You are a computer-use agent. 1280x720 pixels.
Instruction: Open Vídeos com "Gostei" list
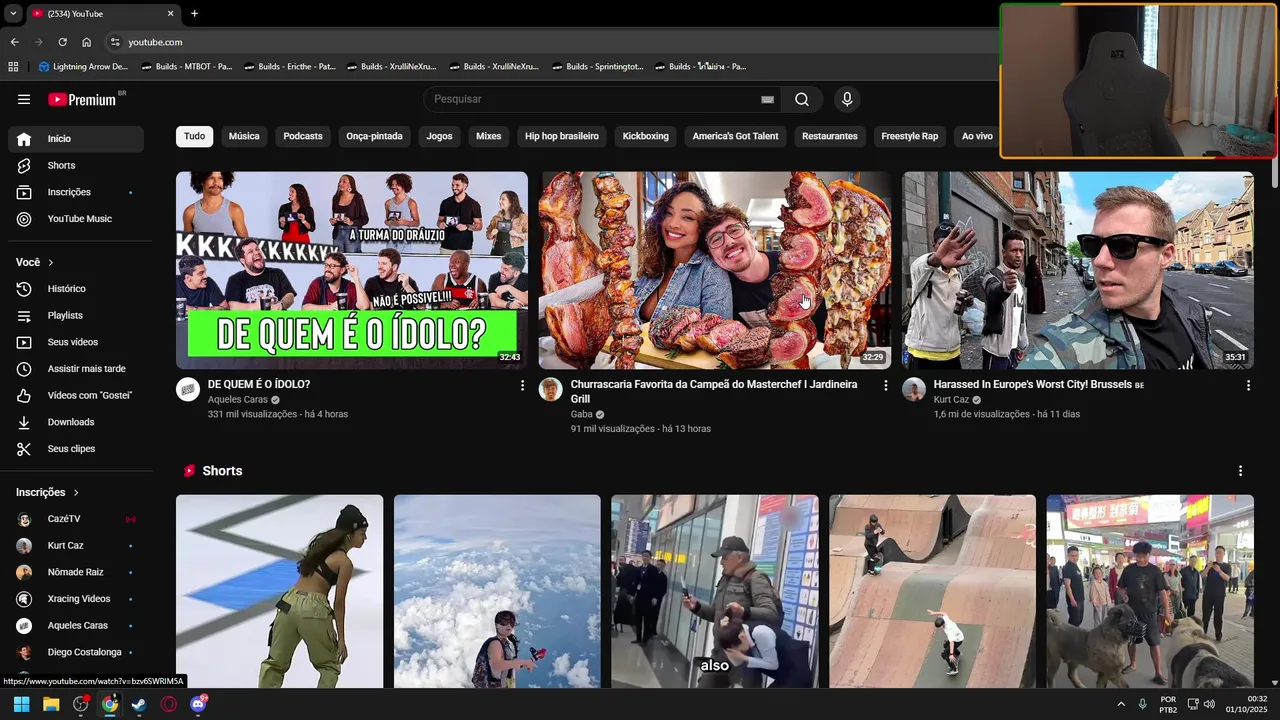pos(76,395)
